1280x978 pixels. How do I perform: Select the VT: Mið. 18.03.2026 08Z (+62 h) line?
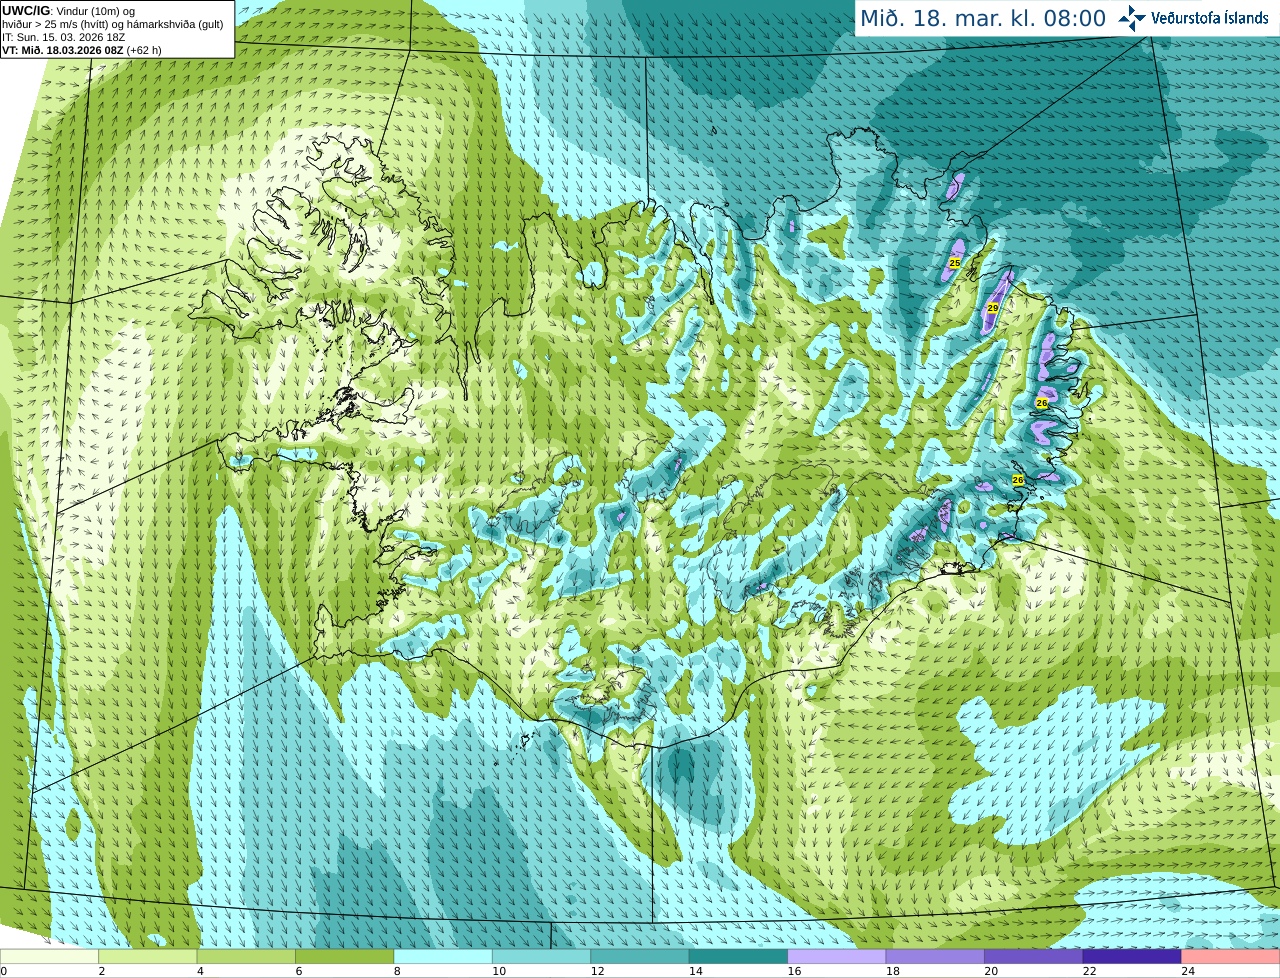pos(82,50)
